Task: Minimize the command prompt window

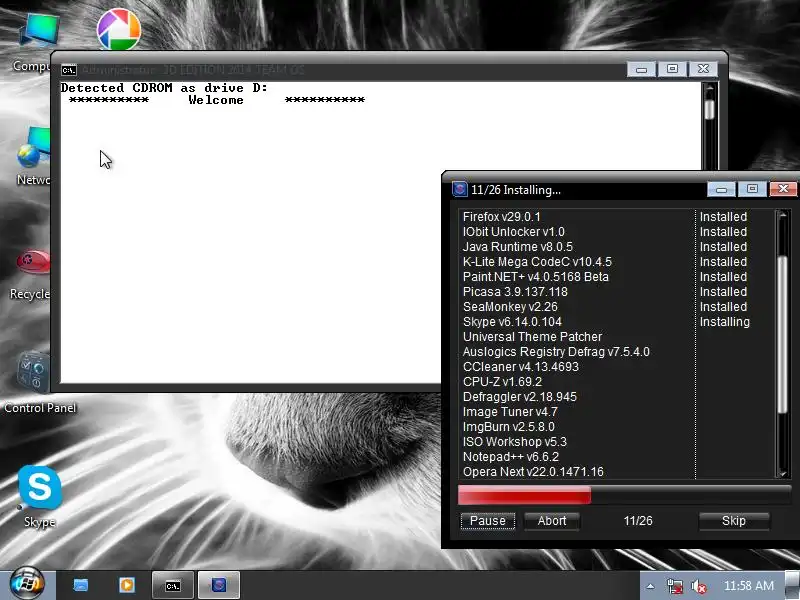Action: point(641,69)
